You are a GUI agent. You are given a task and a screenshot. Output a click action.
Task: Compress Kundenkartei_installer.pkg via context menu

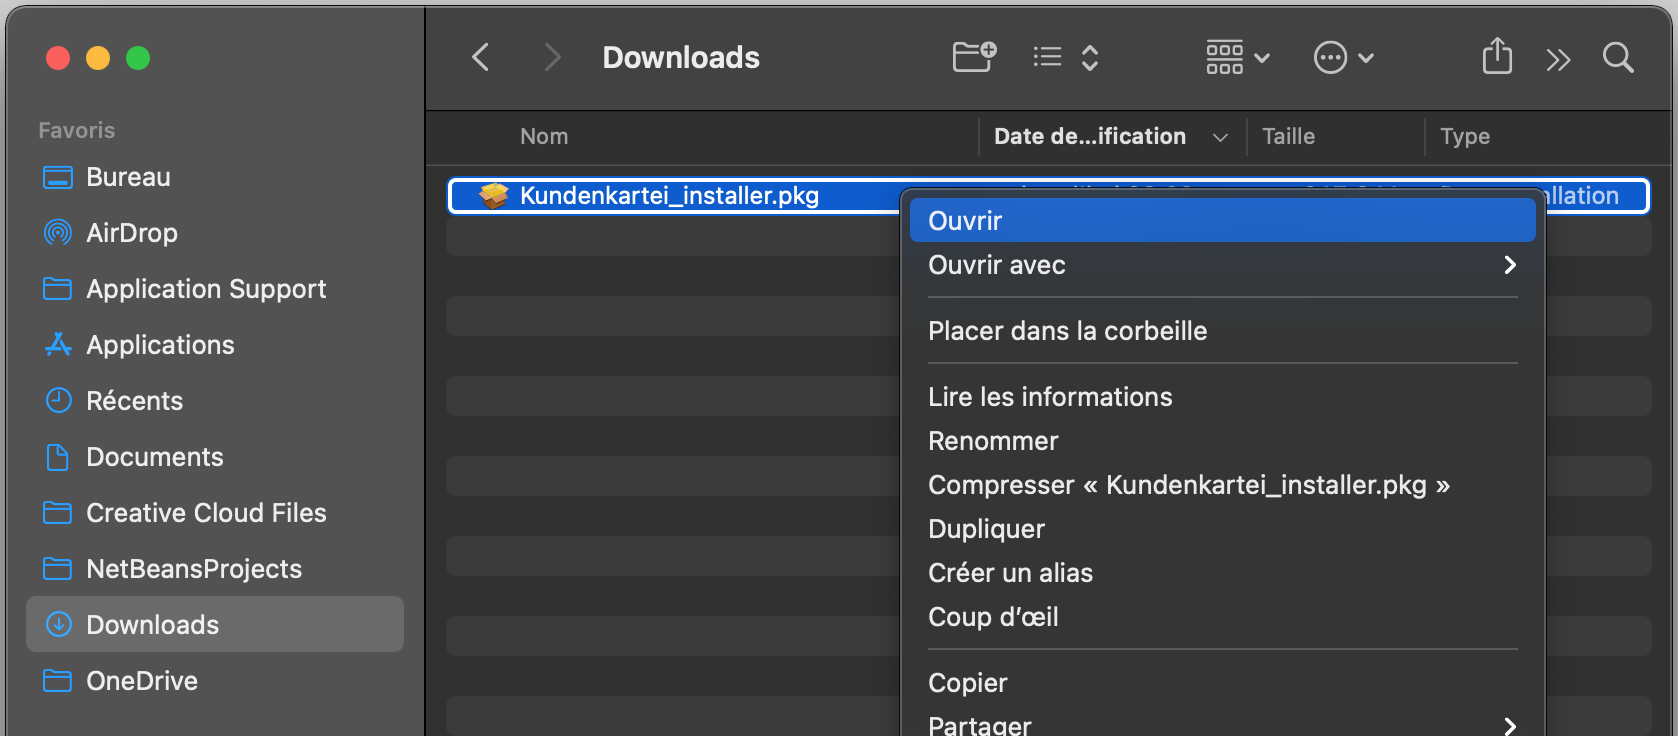[x=1222, y=484]
